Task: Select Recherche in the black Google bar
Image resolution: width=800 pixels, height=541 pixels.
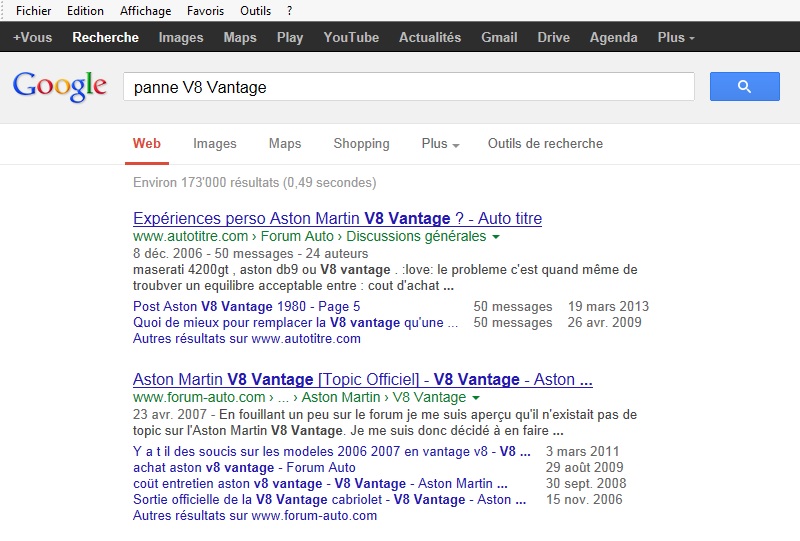Action: click(106, 37)
